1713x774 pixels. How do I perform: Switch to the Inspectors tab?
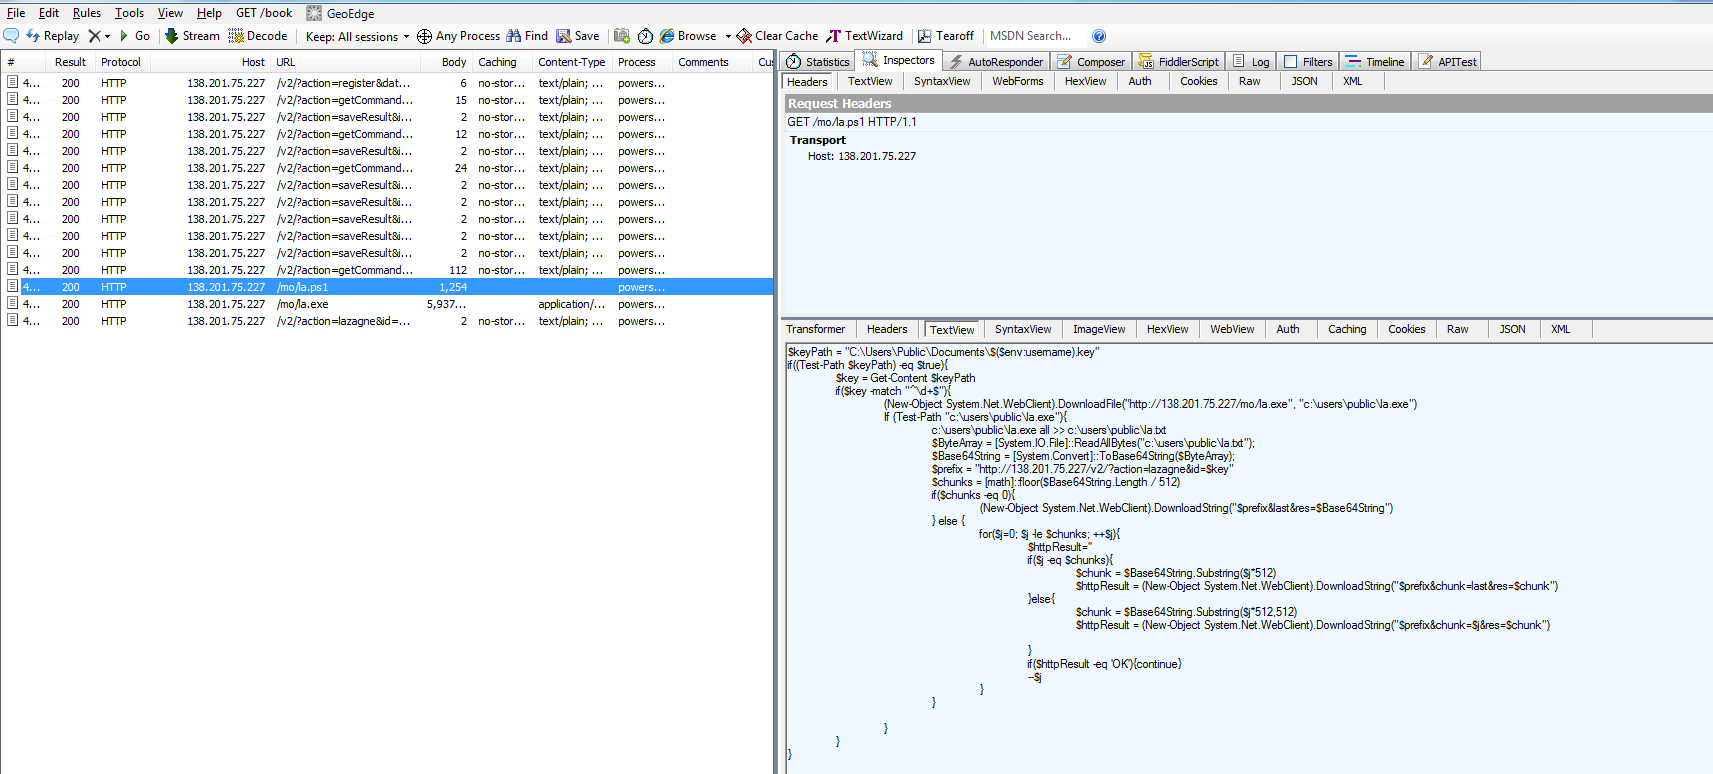coord(898,61)
